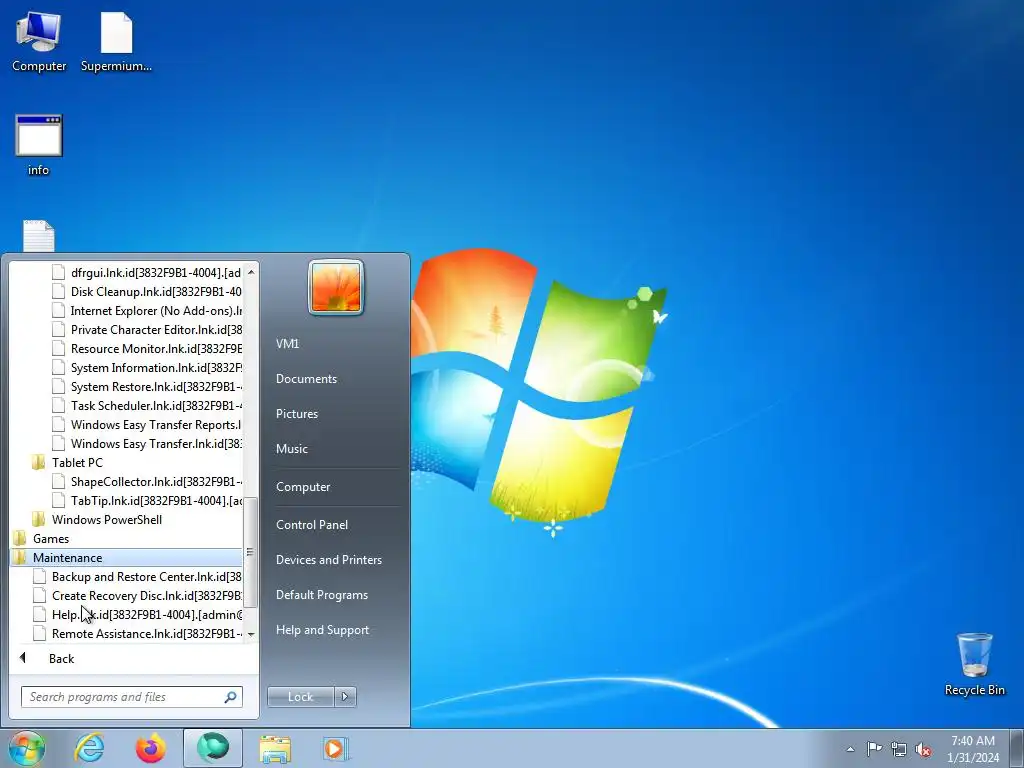Open the Supermium desktop file icon
1024x768 pixels.
click(x=116, y=42)
